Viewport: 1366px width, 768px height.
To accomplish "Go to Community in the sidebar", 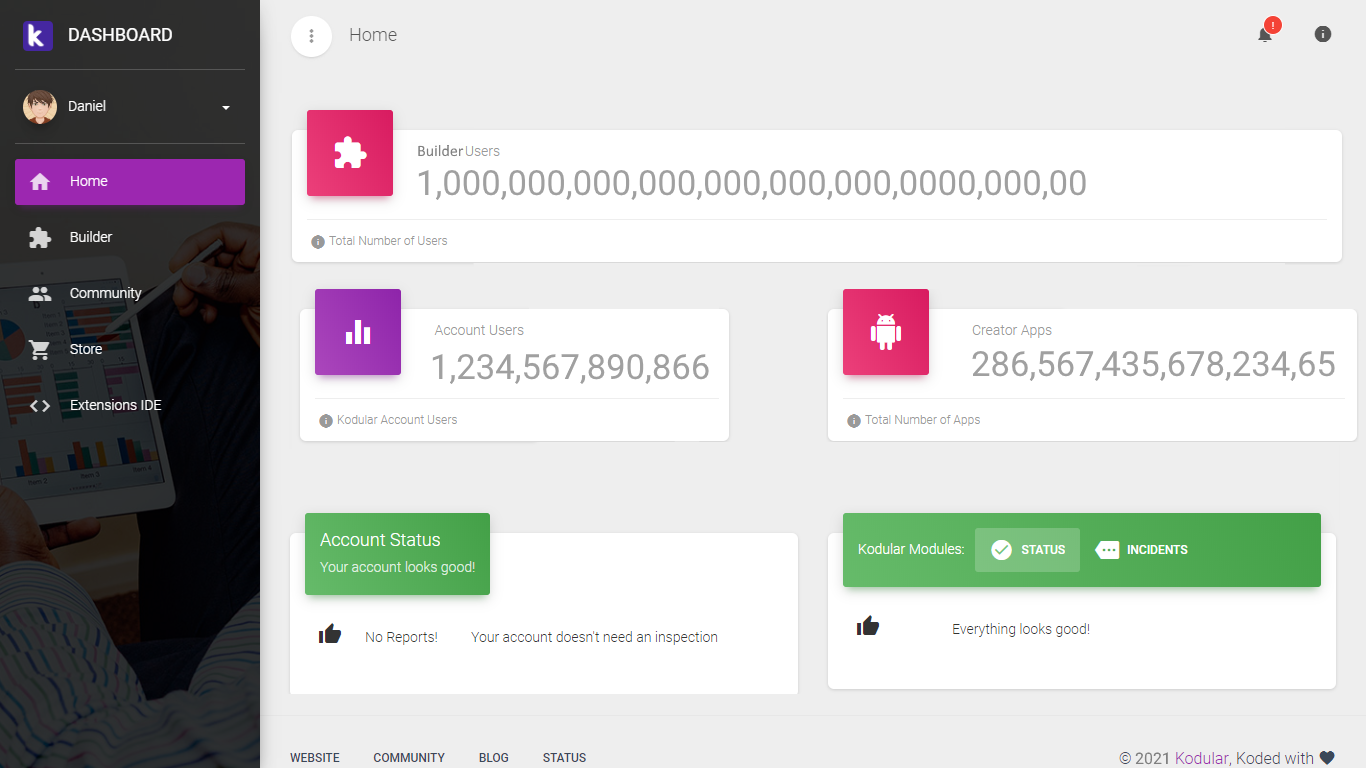I will tap(130, 294).
